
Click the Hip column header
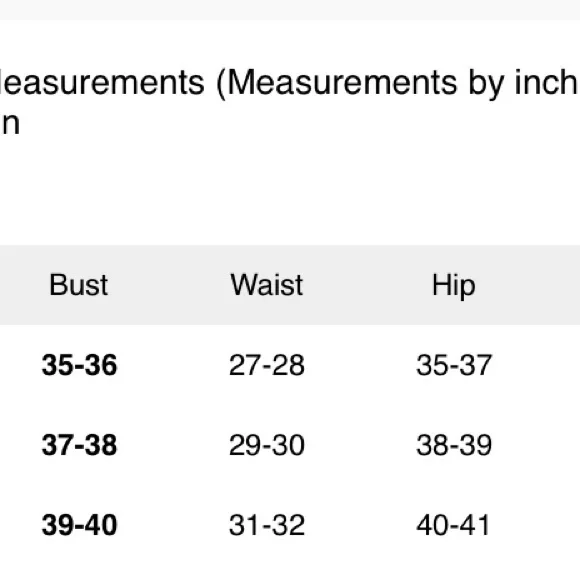pyautogui.click(x=454, y=286)
